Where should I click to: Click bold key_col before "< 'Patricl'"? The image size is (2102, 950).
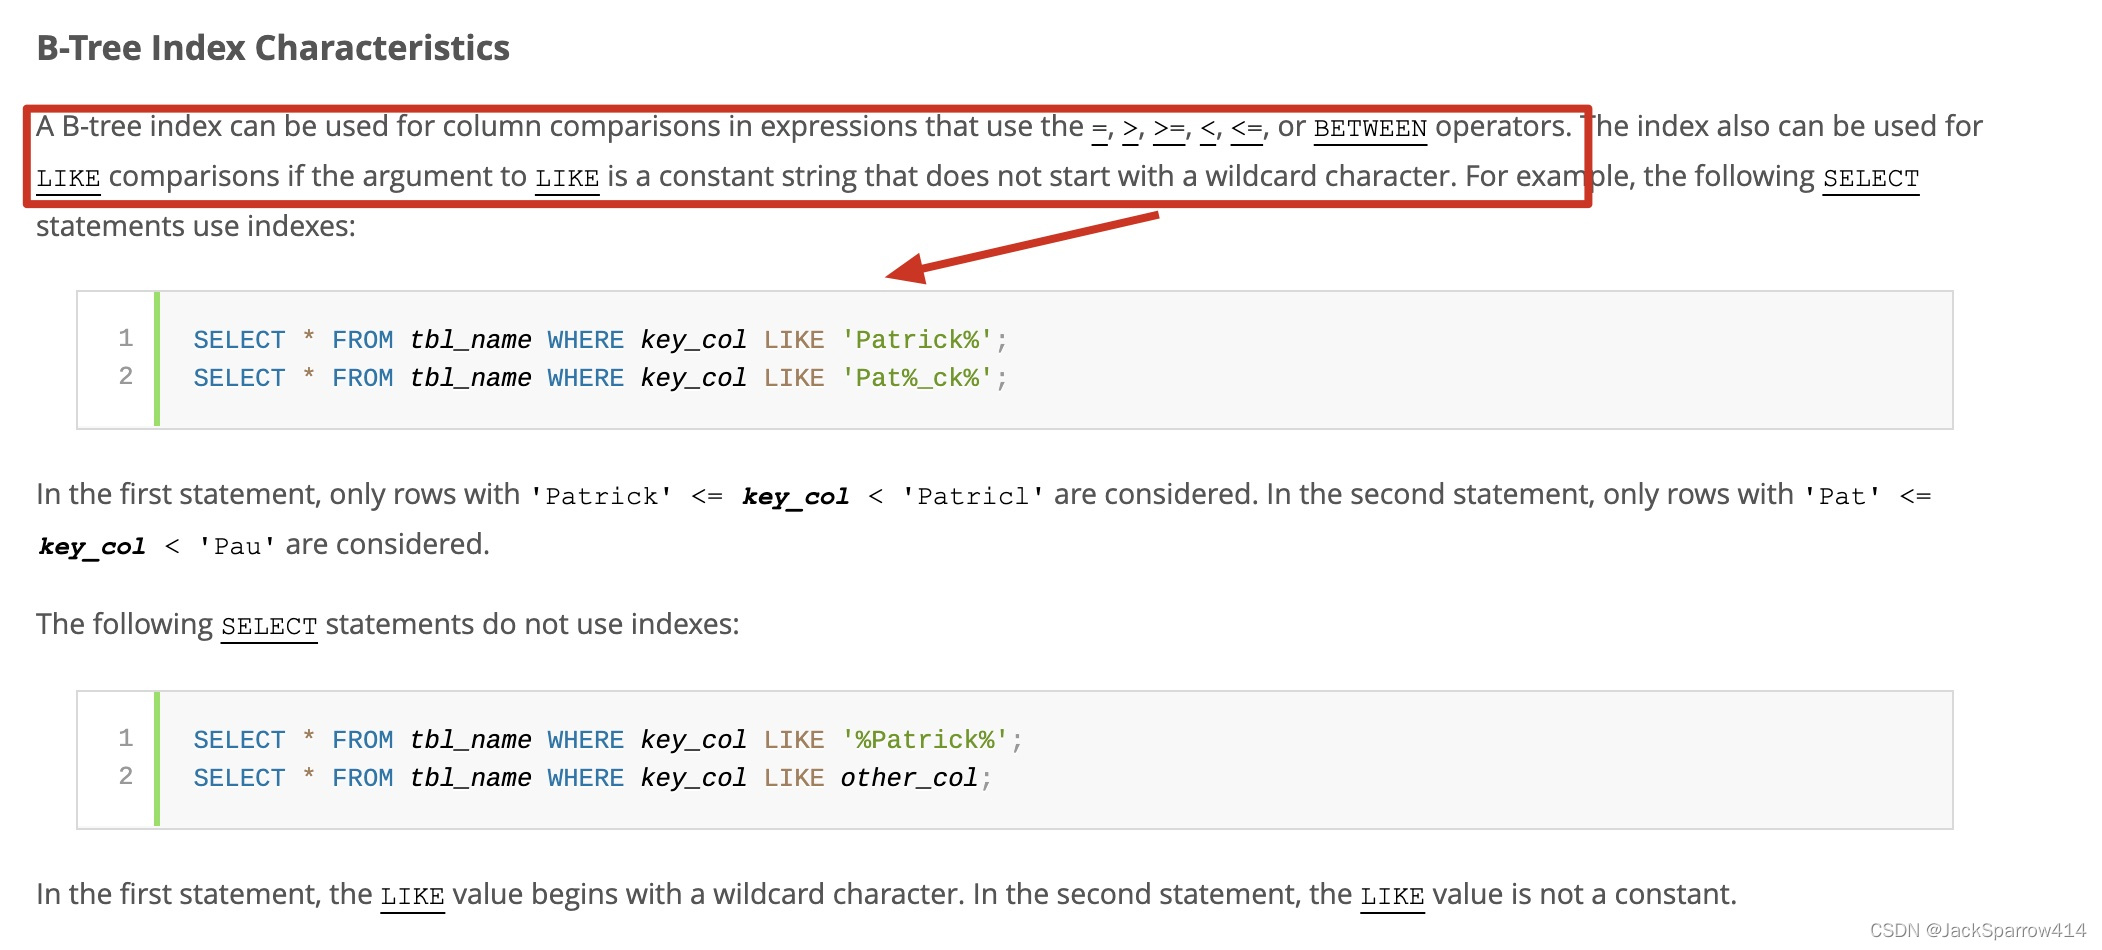[796, 497]
